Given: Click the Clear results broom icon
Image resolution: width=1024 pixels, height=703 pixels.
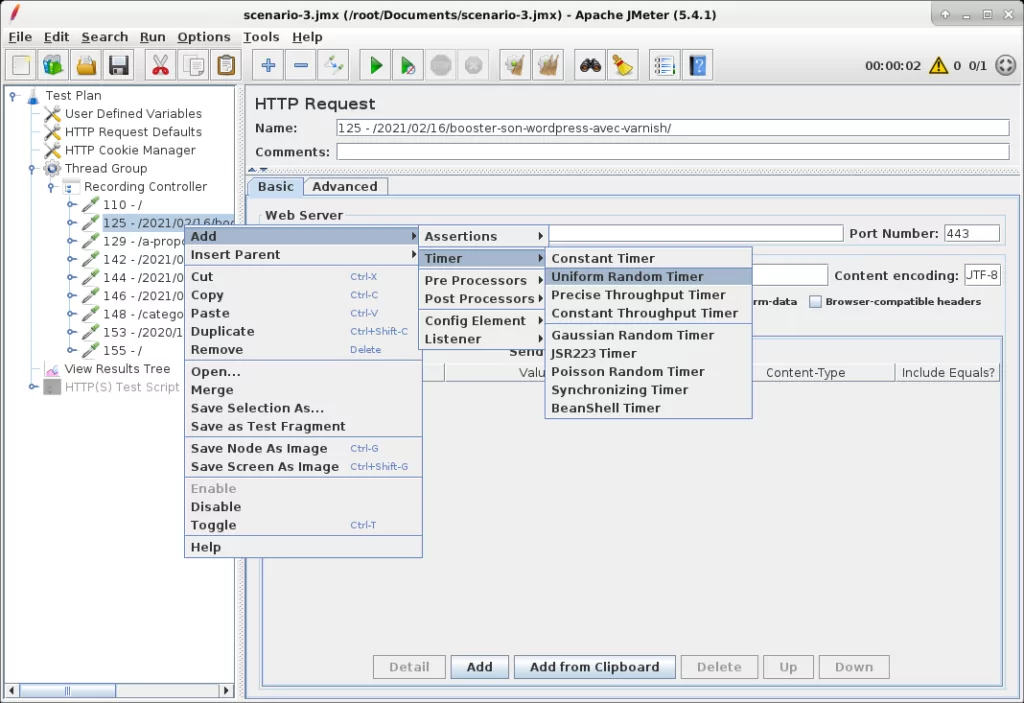Looking at the screenshot, I should click(x=515, y=65).
